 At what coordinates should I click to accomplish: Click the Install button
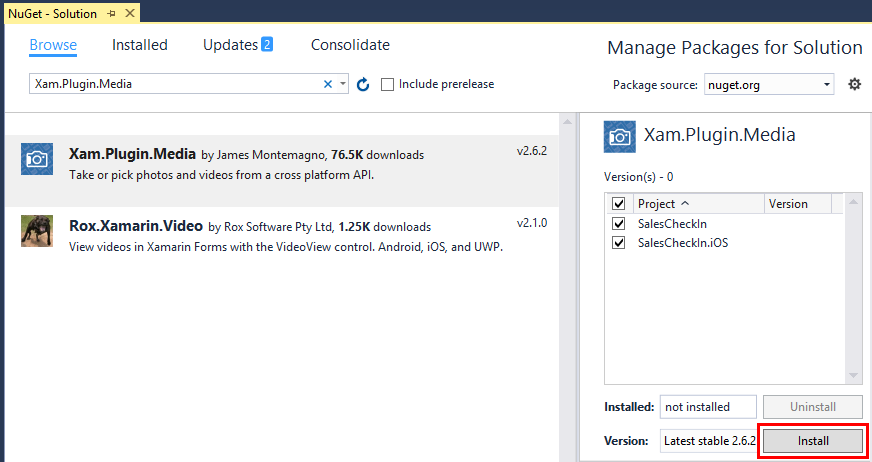[813, 441]
